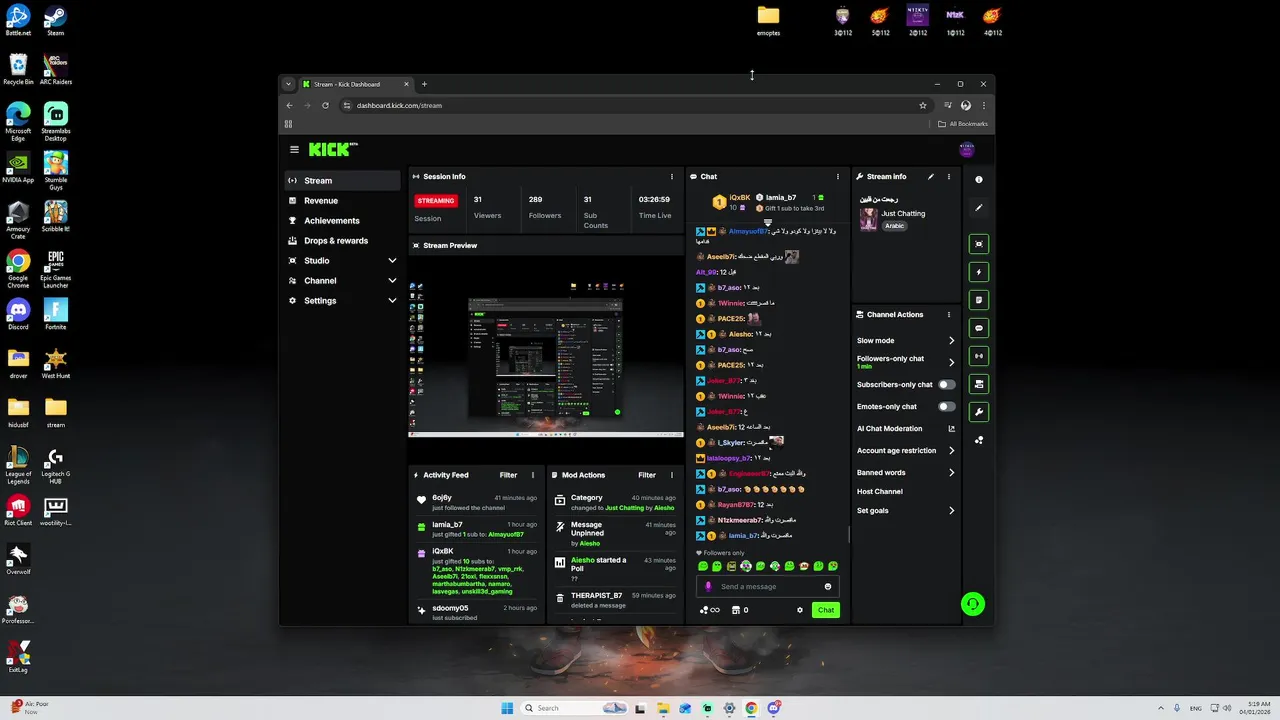Click the green KICK logo
This screenshot has width=1280, height=720.
tap(329, 149)
